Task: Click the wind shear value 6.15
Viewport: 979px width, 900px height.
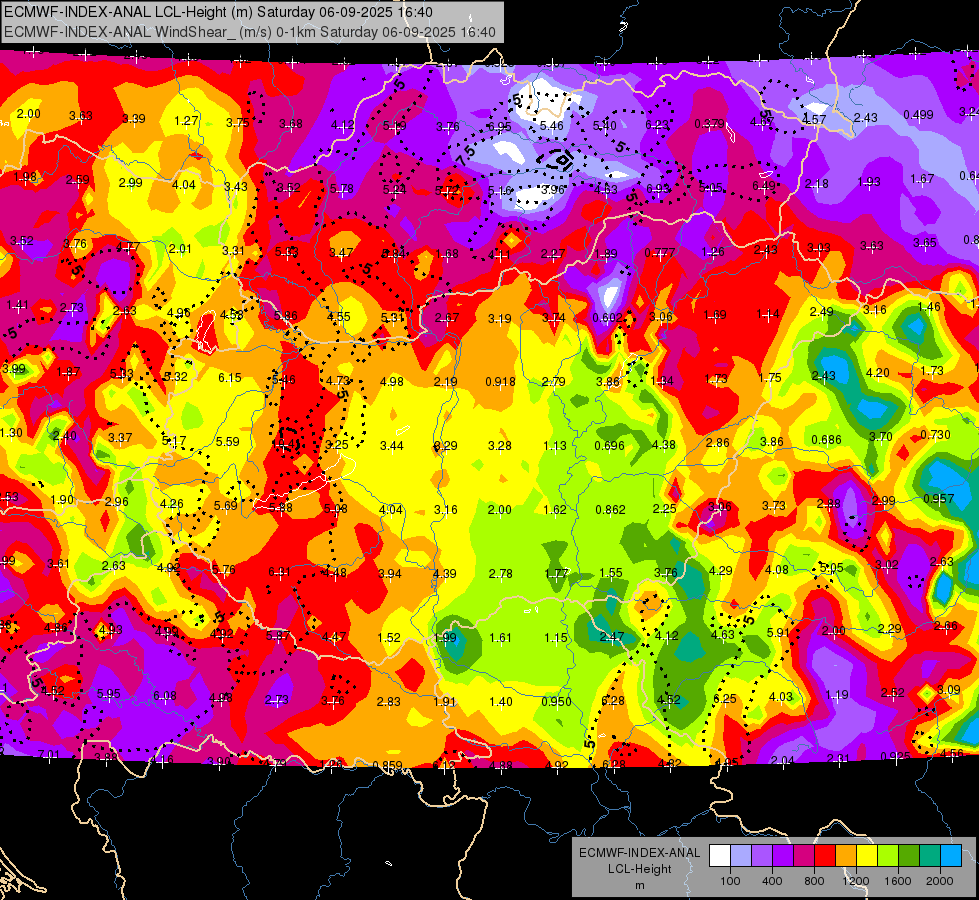Action: click(x=230, y=377)
